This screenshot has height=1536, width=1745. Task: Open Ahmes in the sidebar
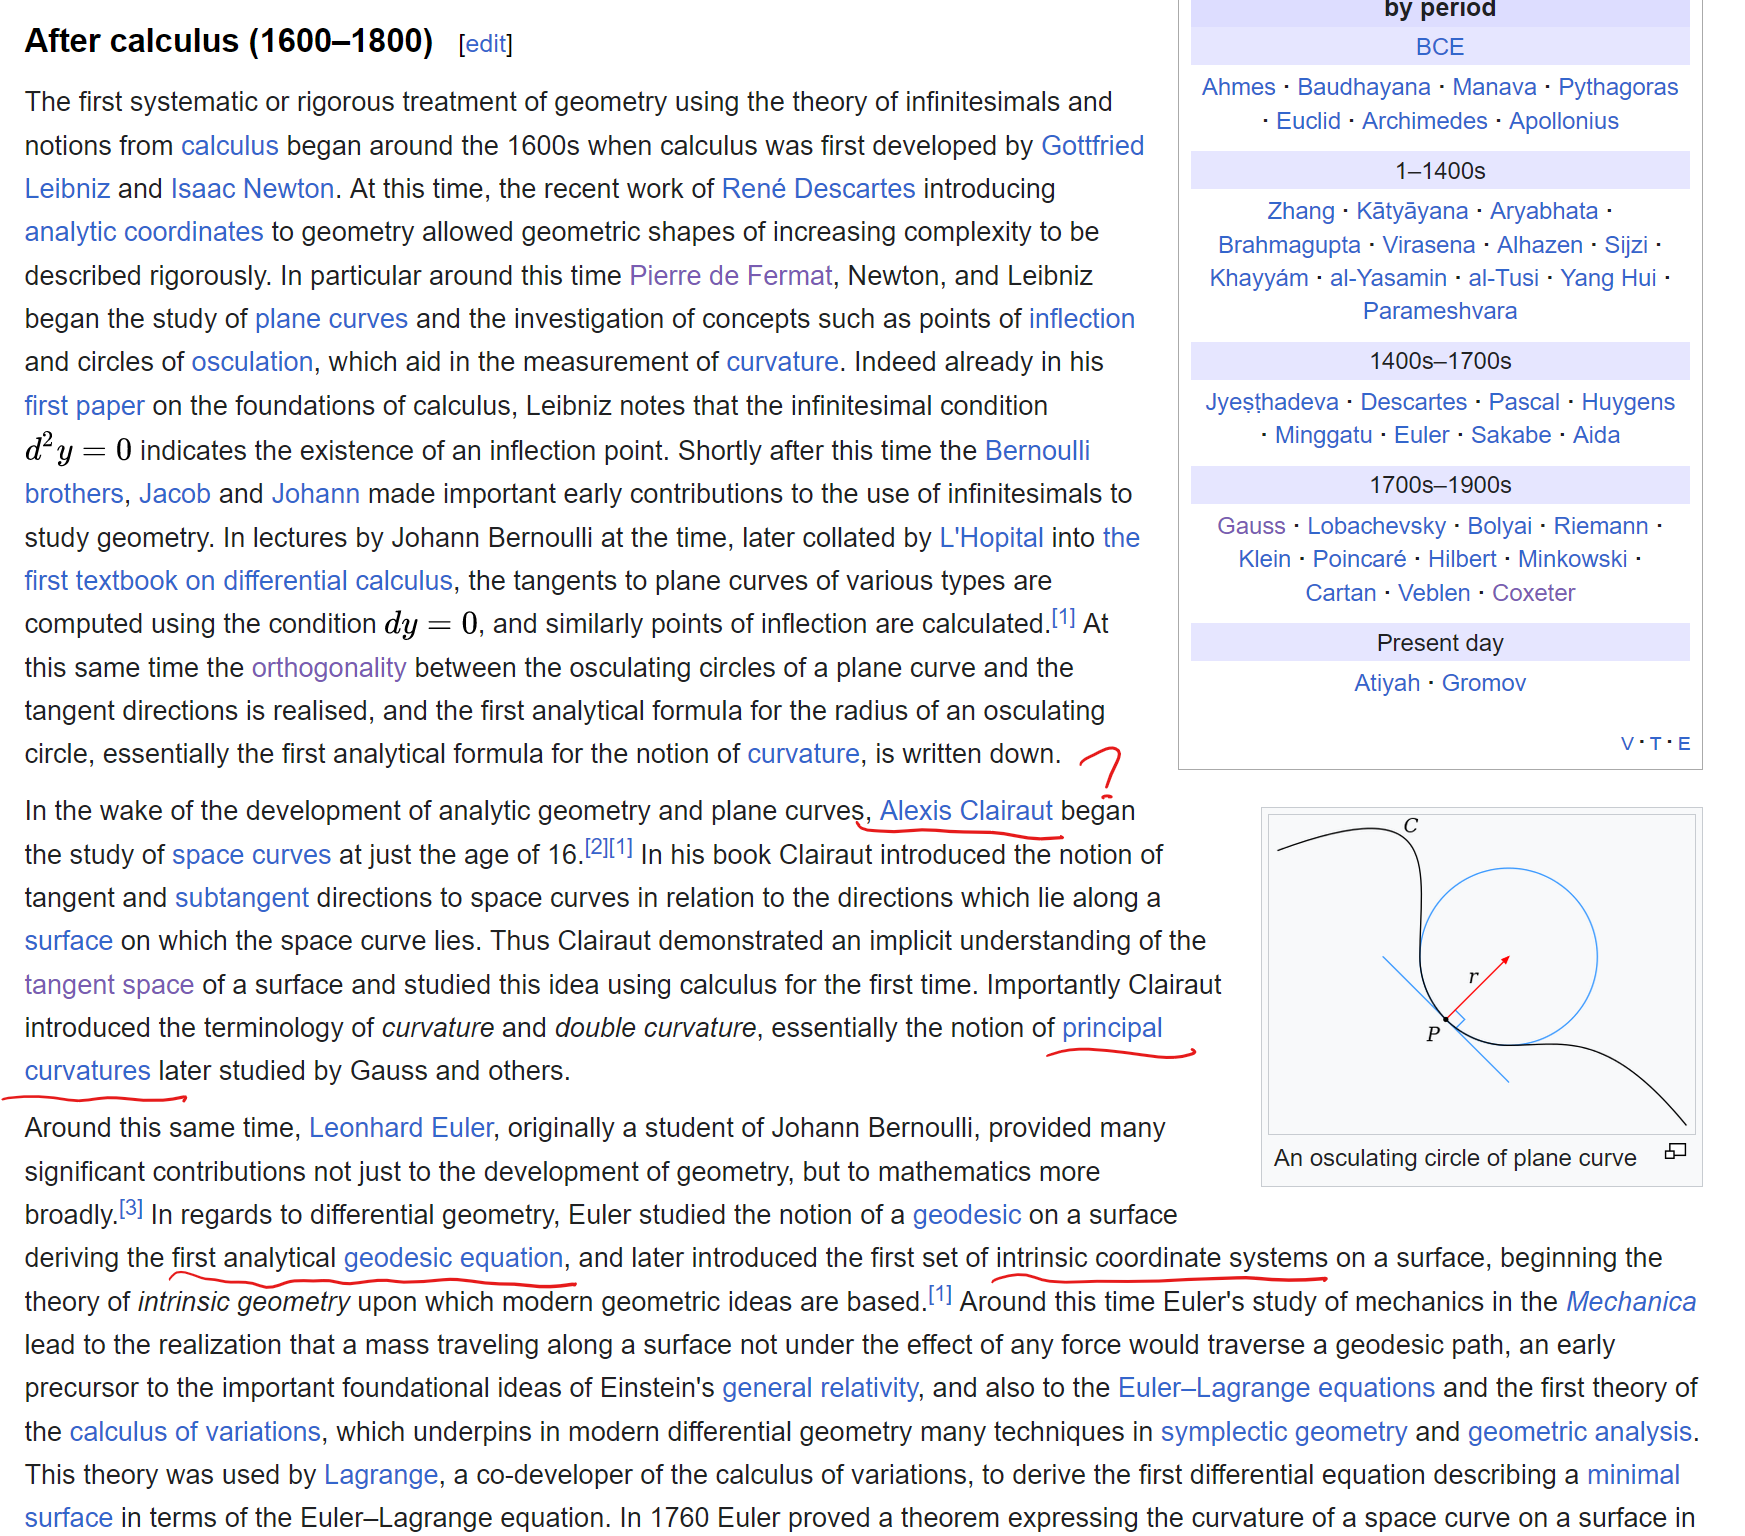1239,87
